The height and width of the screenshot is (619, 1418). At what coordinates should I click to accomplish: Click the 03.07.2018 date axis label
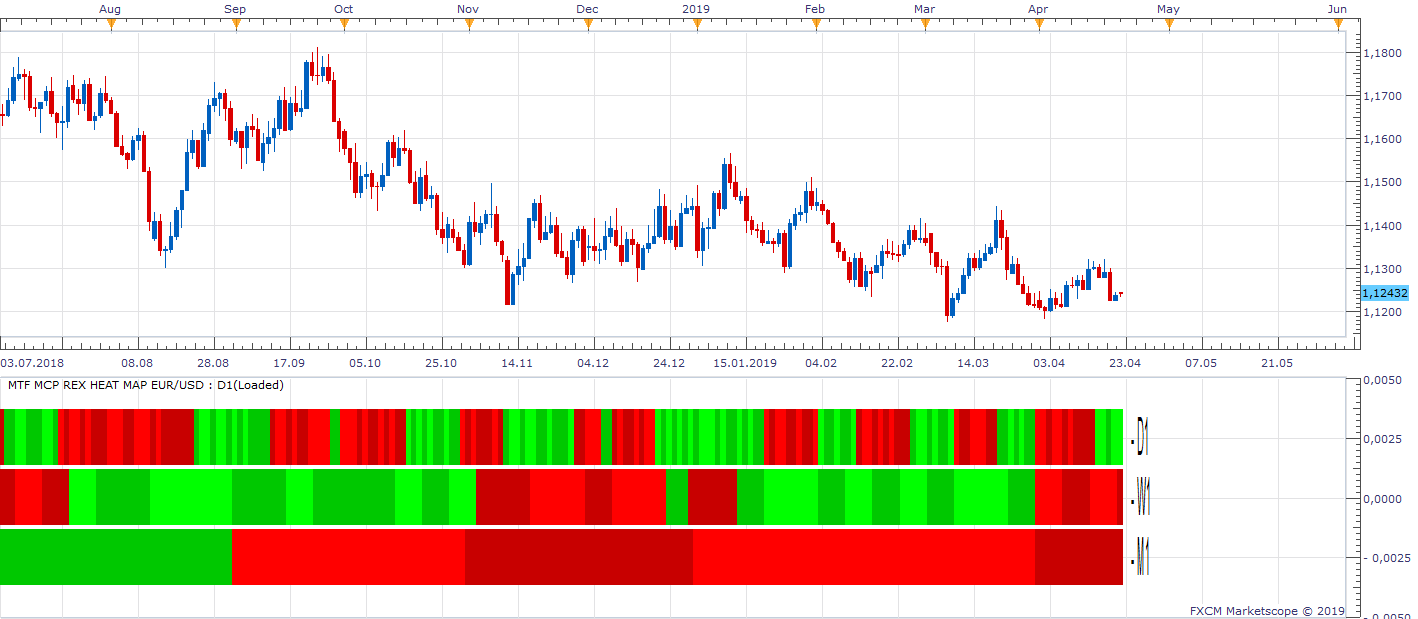click(33, 363)
